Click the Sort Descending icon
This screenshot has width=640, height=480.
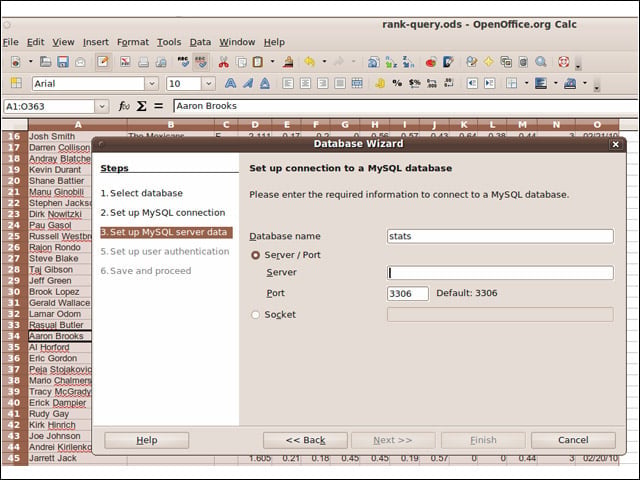[408, 62]
